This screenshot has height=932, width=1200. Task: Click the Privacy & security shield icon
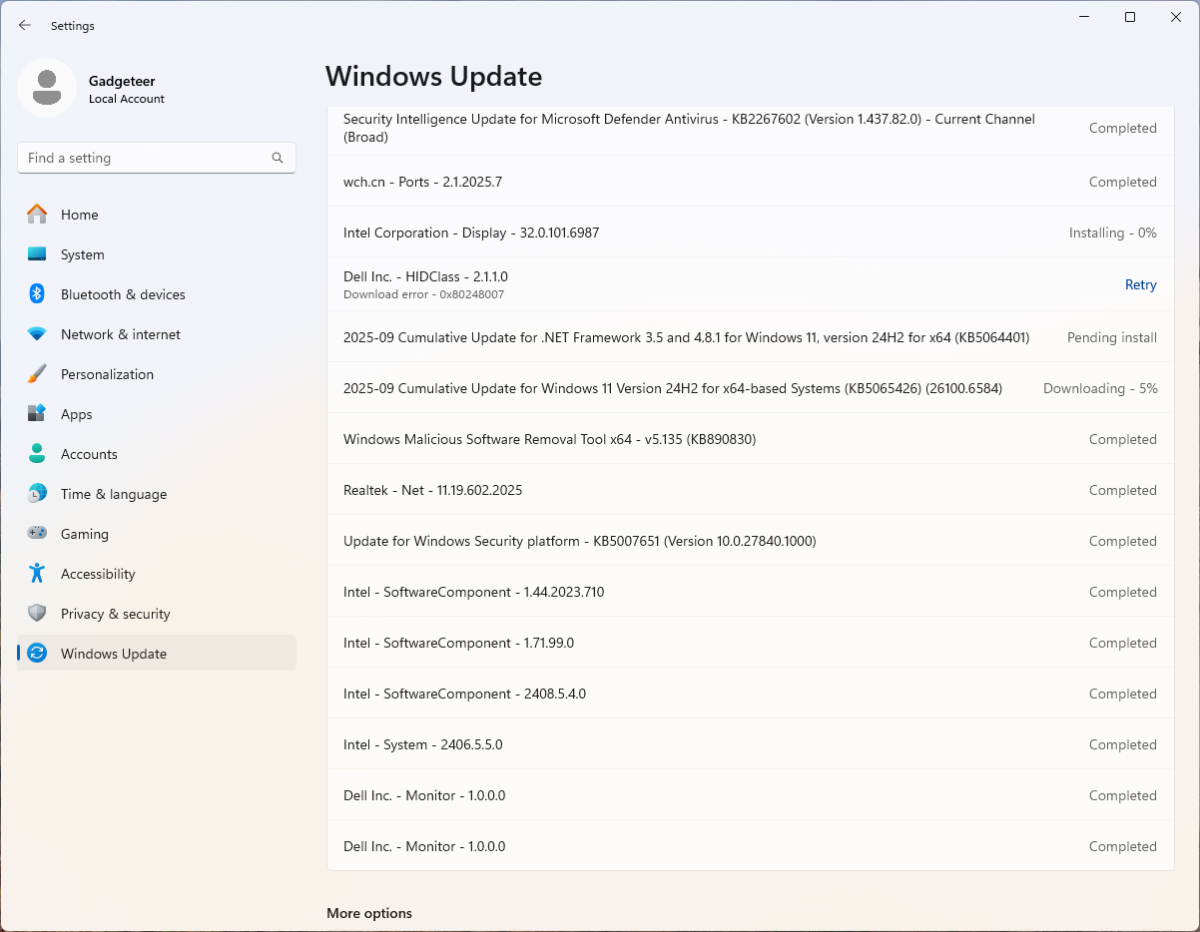point(37,614)
